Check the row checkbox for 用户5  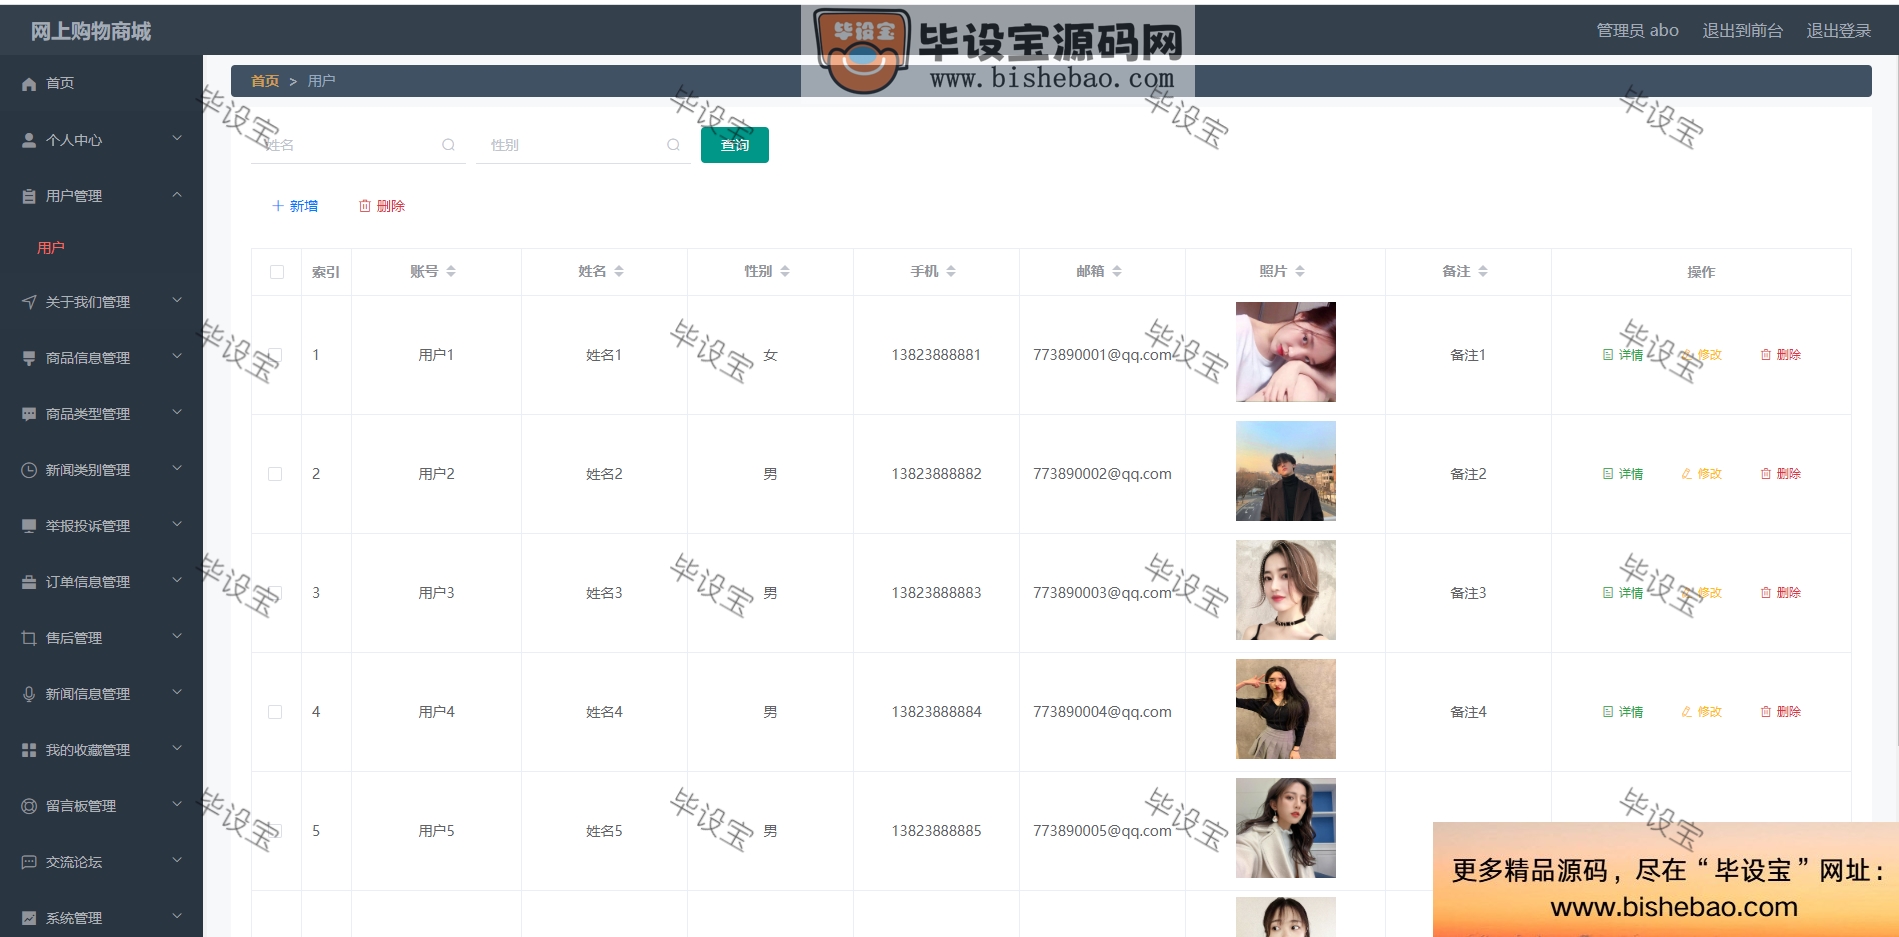275,831
